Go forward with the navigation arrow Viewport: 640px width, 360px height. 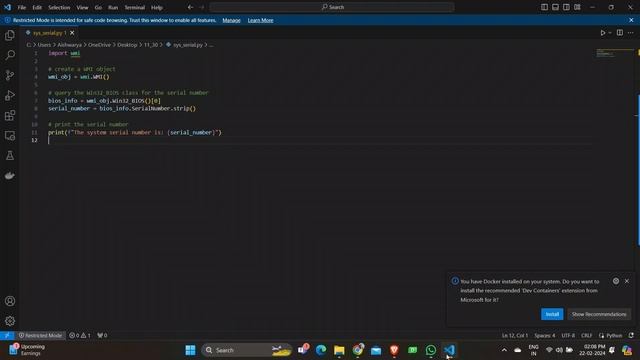point(202,7)
